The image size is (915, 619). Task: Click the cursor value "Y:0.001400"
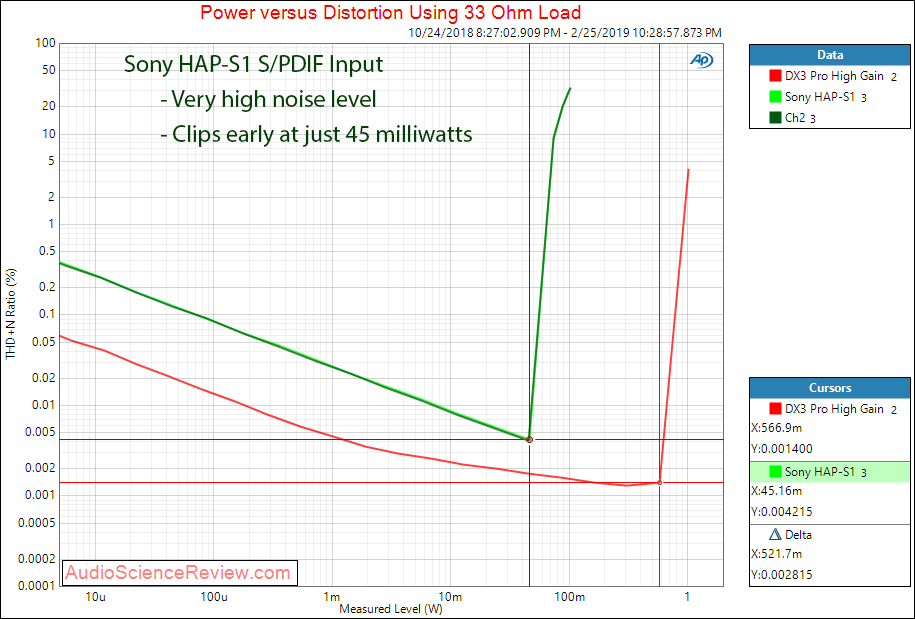point(782,449)
